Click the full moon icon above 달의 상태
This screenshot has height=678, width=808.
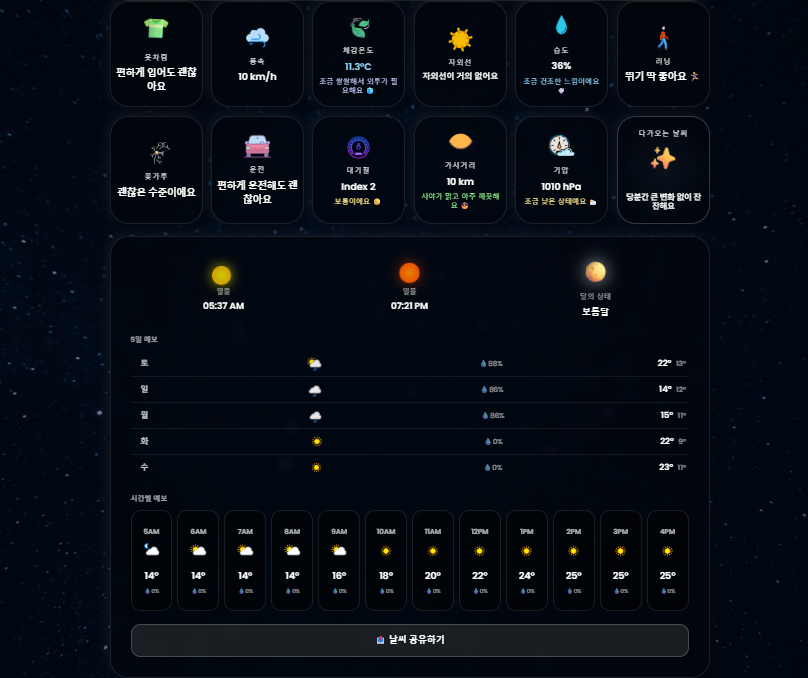(595, 272)
